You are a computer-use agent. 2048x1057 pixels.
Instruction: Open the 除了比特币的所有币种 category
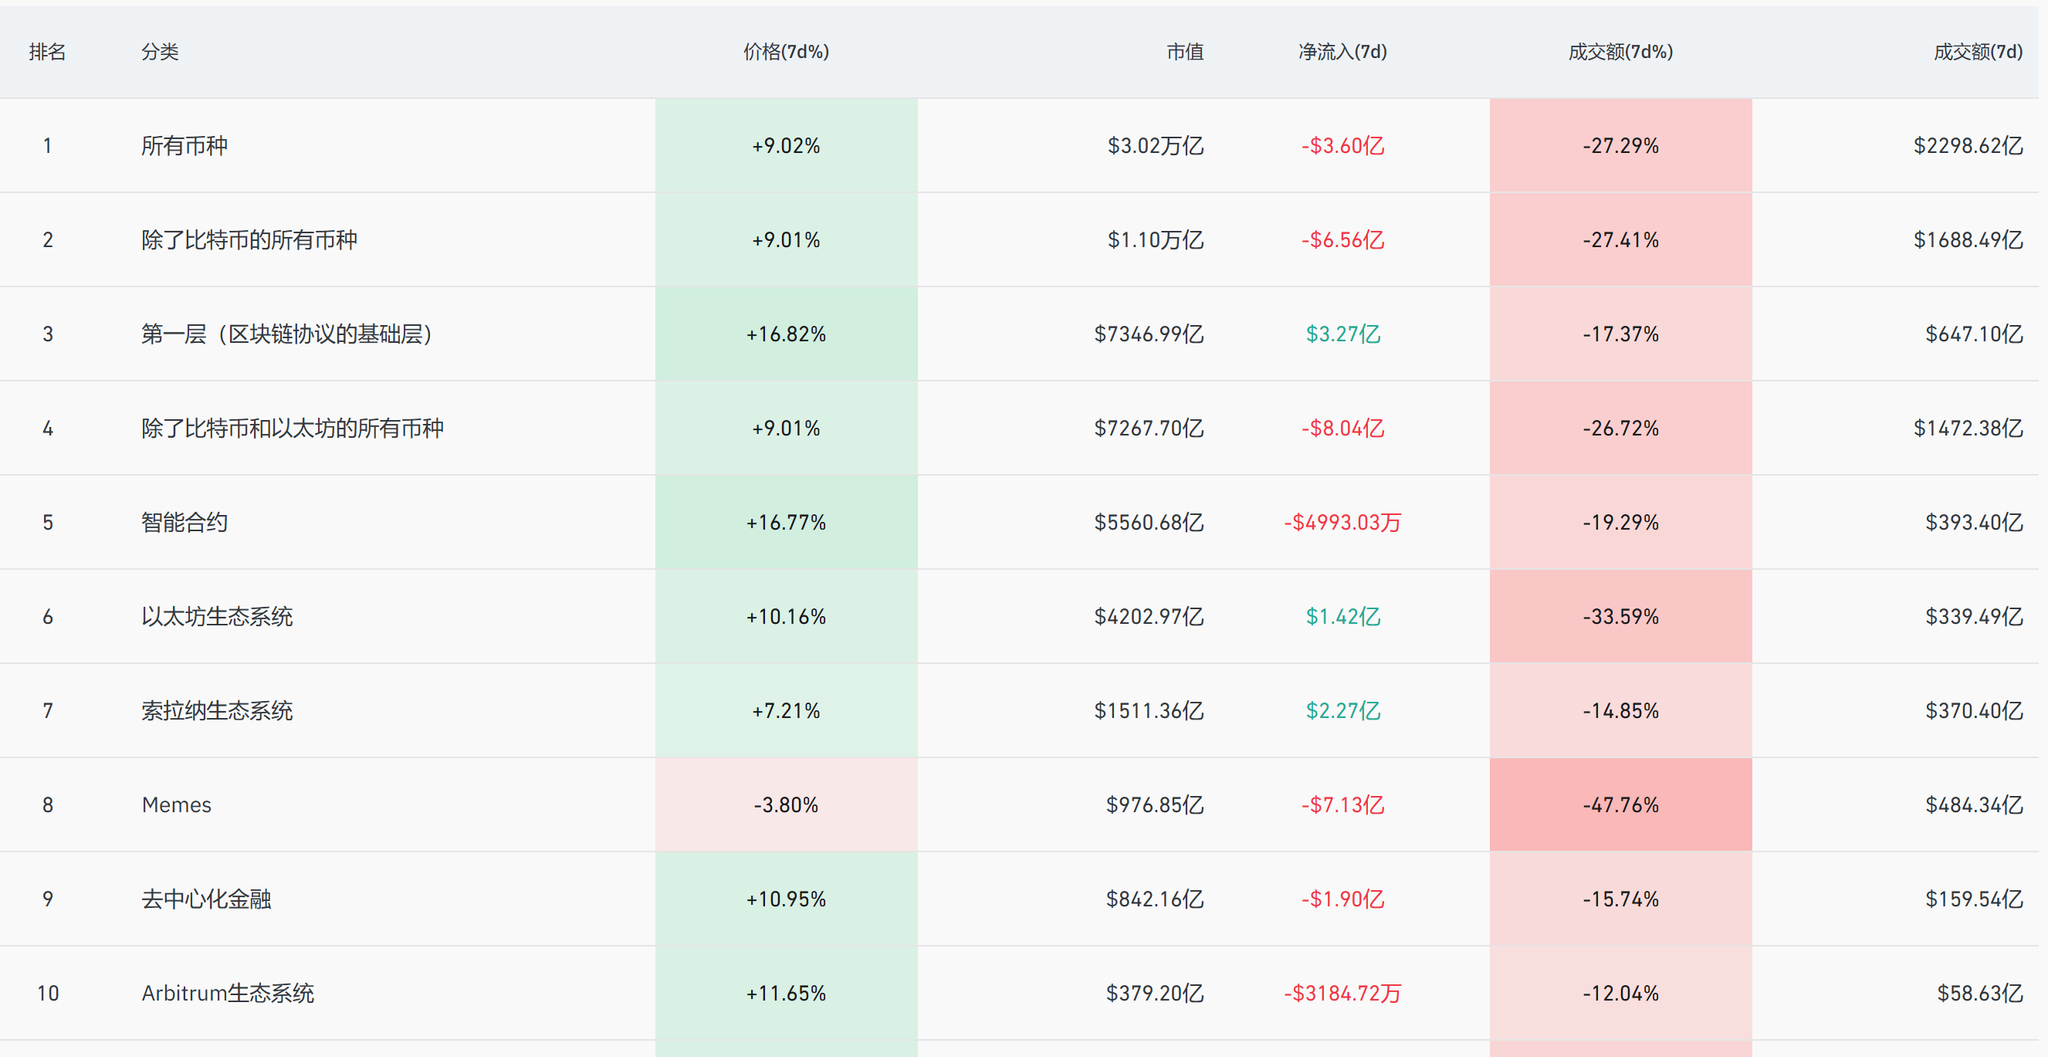click(249, 240)
